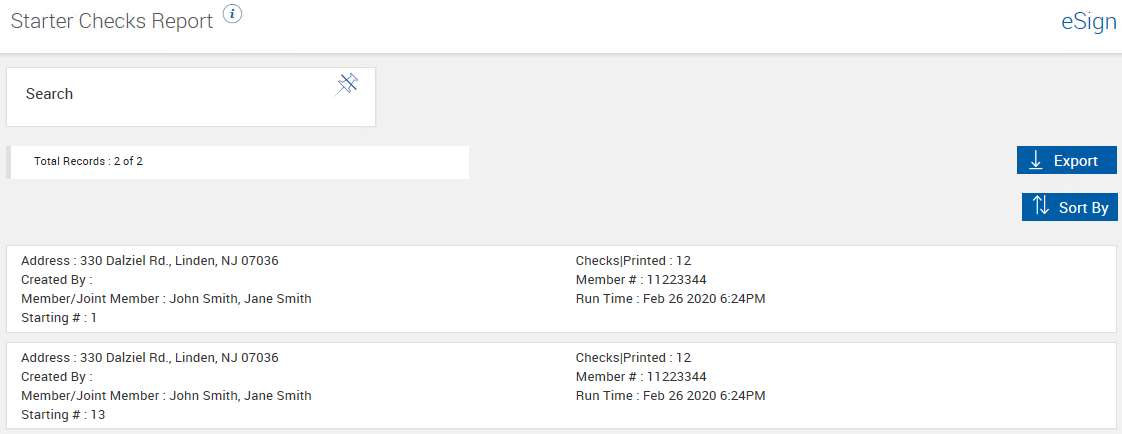Open the Sort By options

pos(1070,207)
